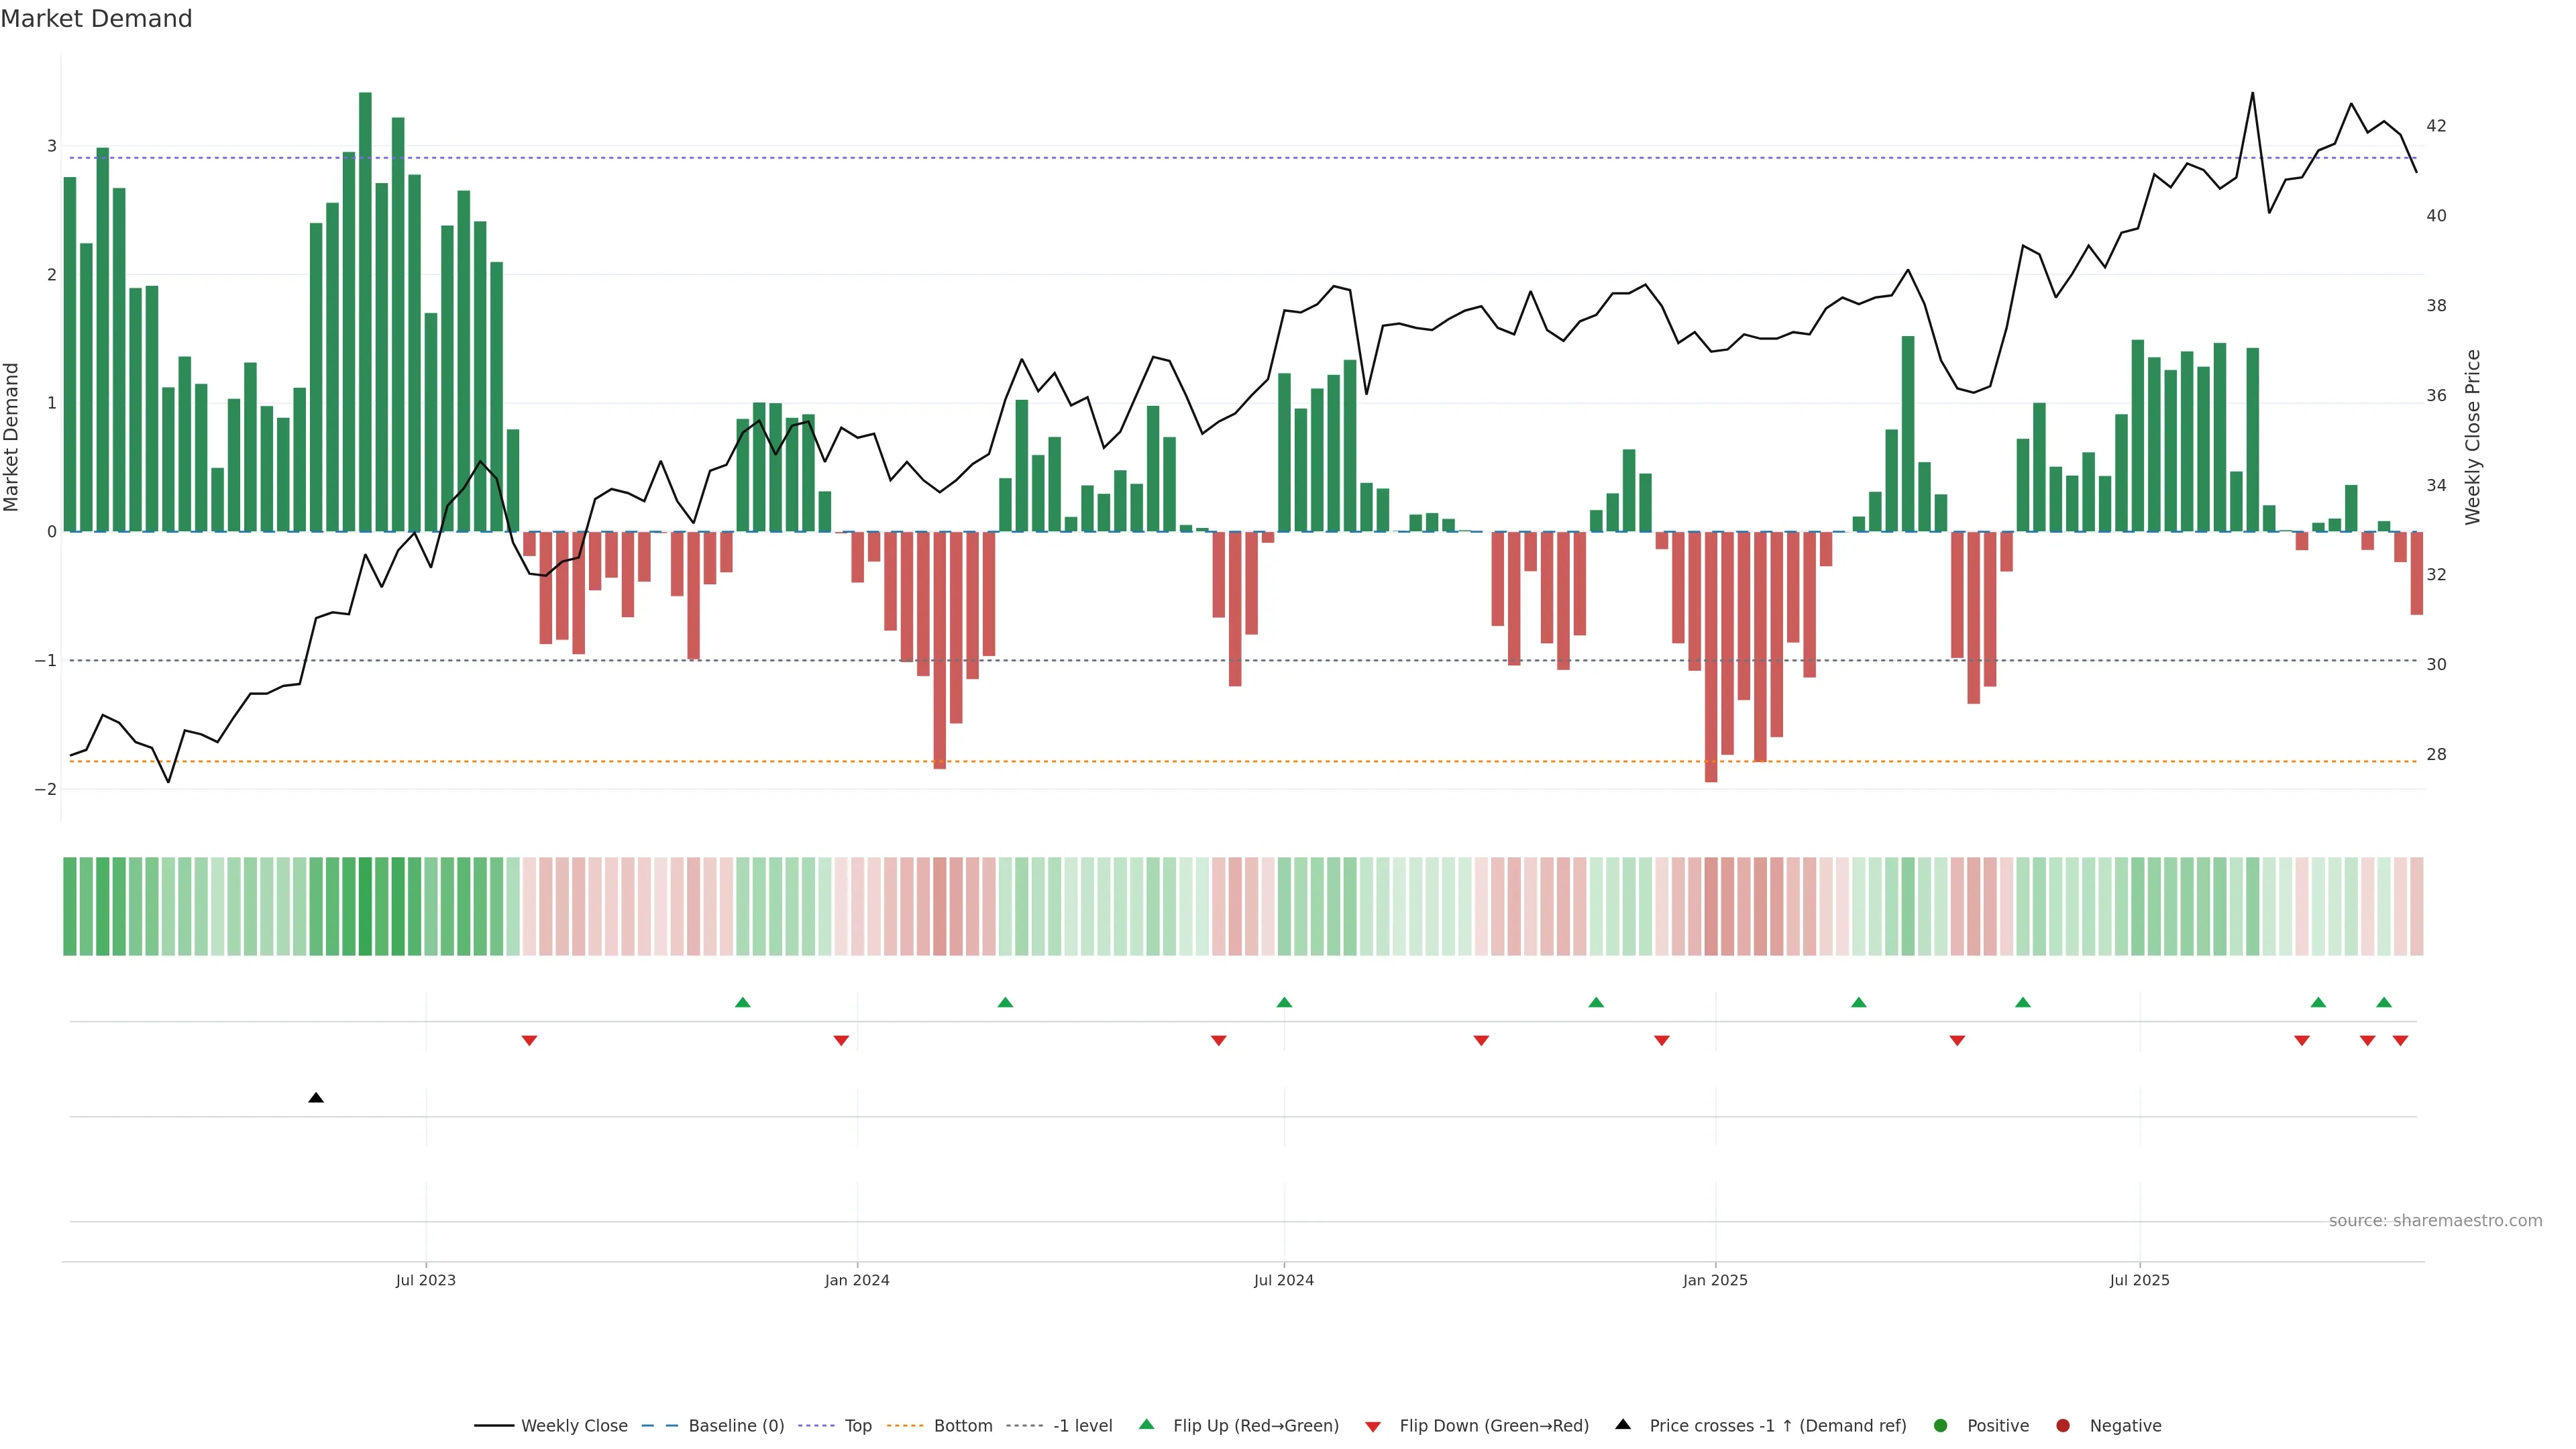Click Negative red circle legend icon
The height and width of the screenshot is (1449, 2576).
click(2063, 1426)
